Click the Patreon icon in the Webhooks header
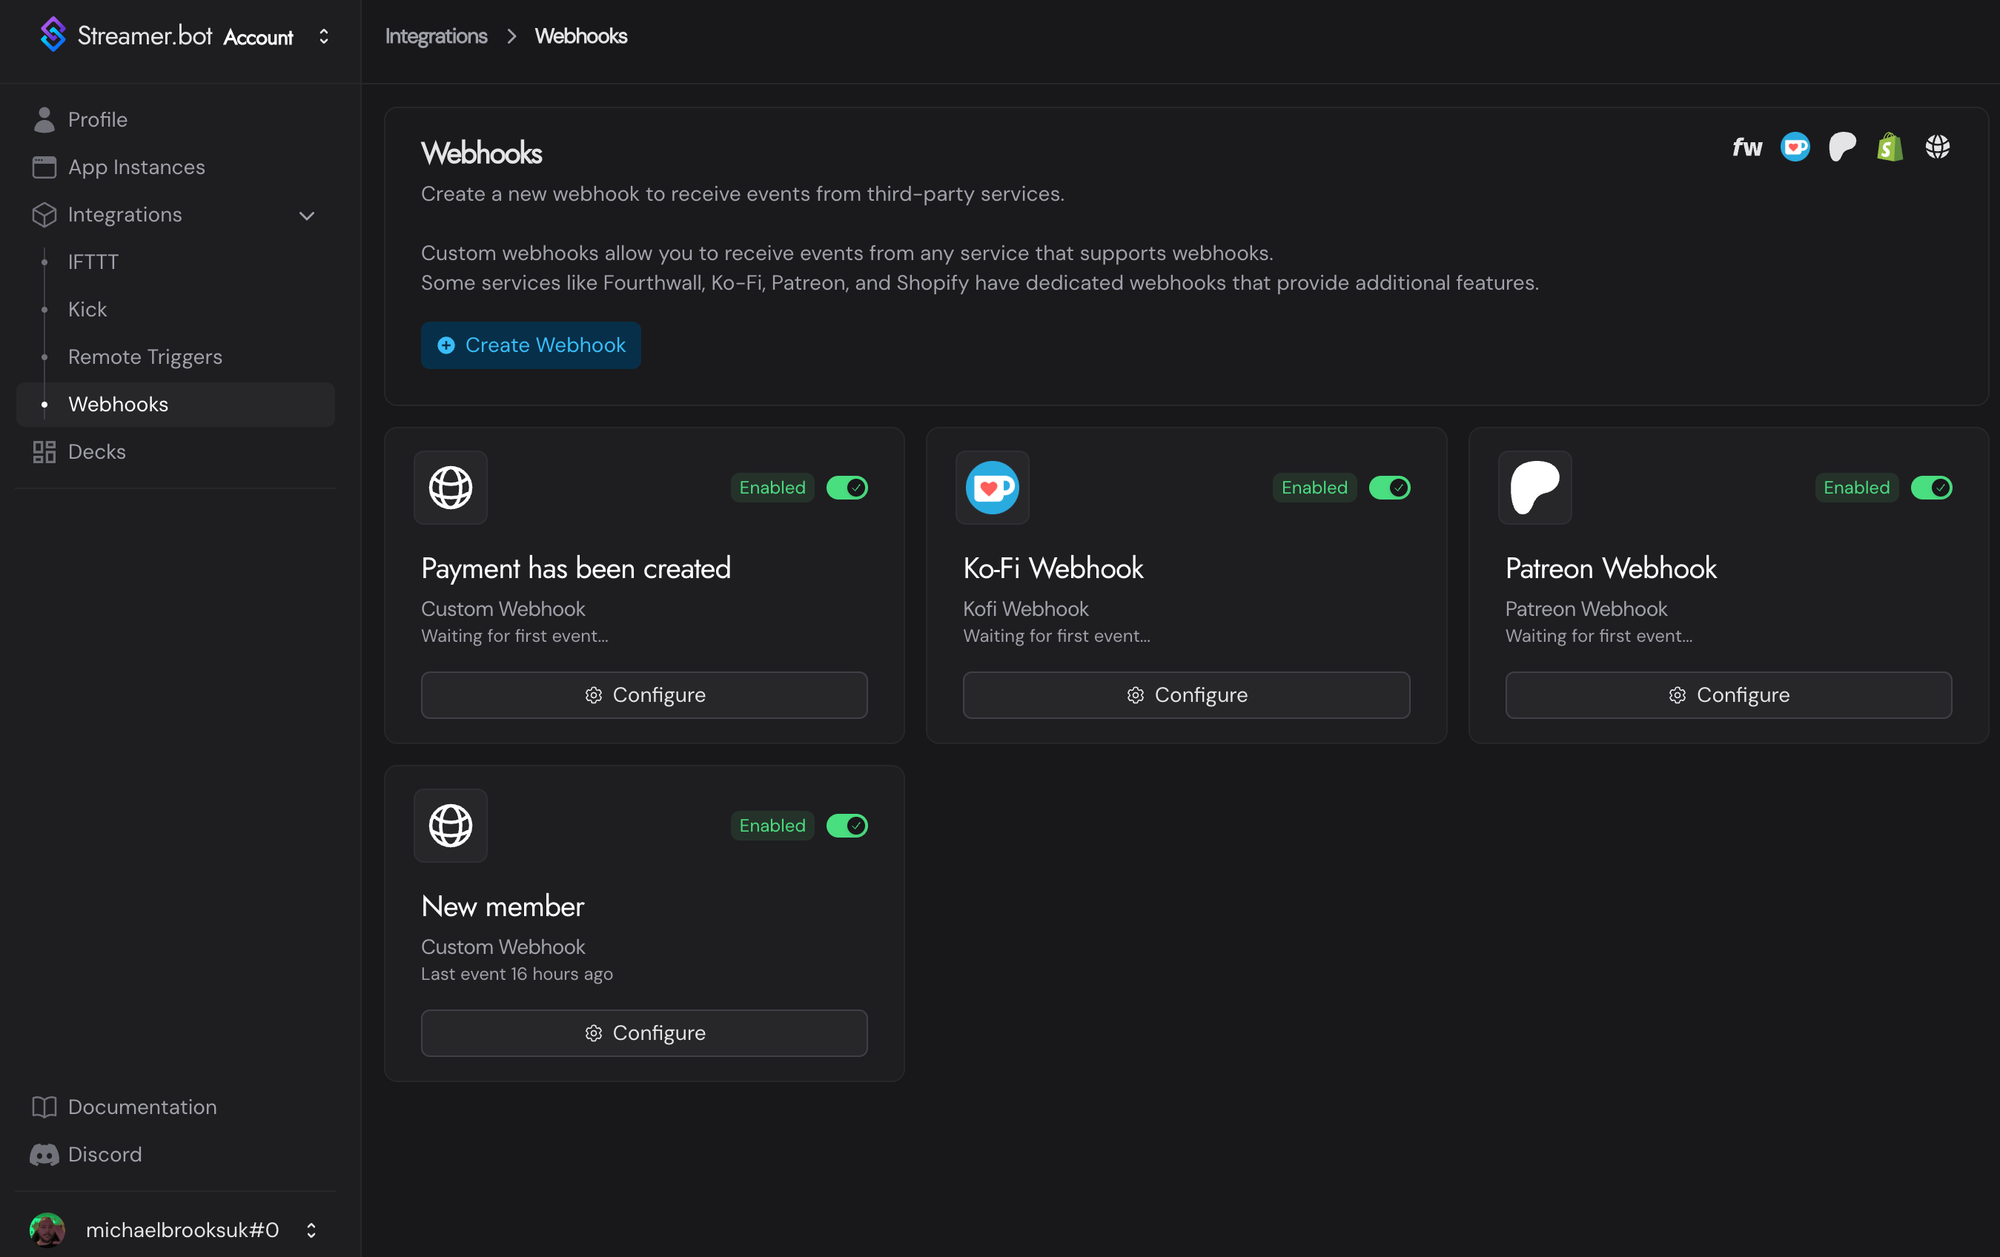Viewport: 2000px width, 1257px height. (x=1842, y=146)
